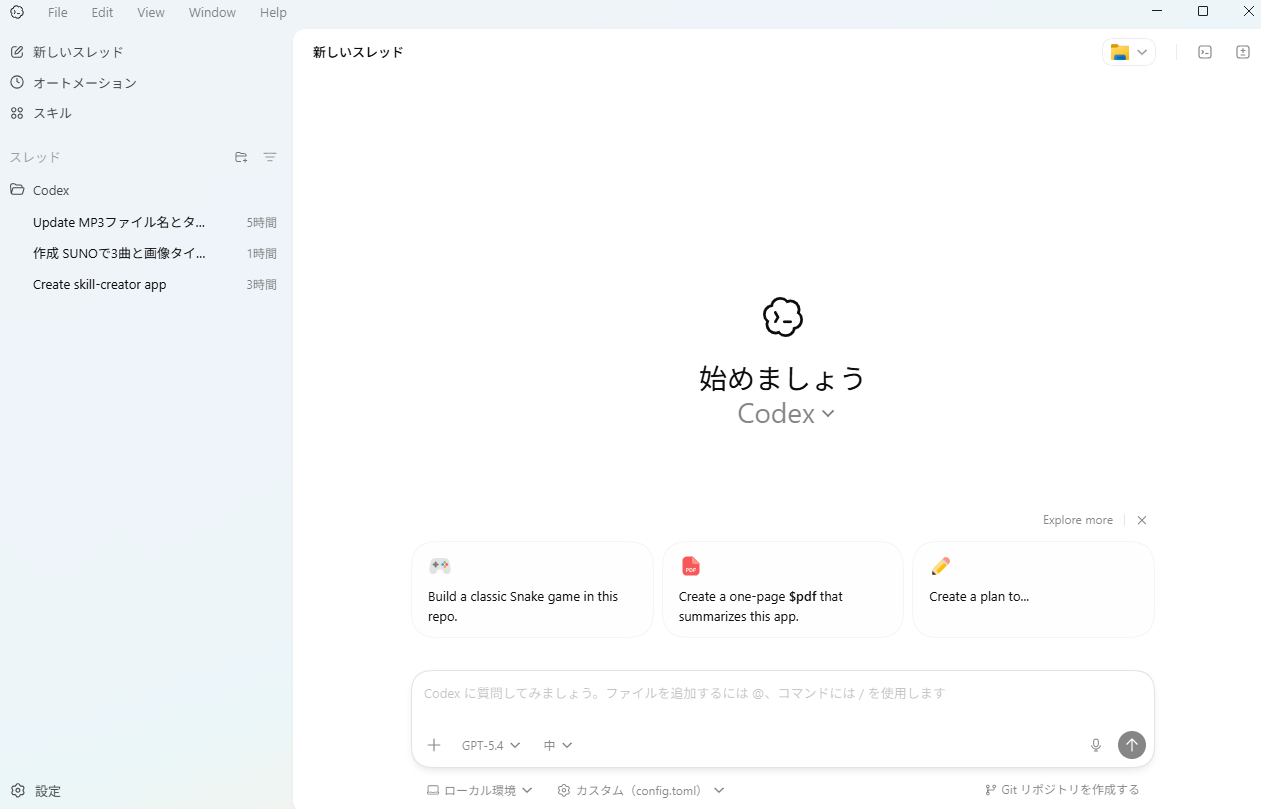The height and width of the screenshot is (809, 1261).
Task: Click the plus icon to attach files
Action: click(434, 745)
